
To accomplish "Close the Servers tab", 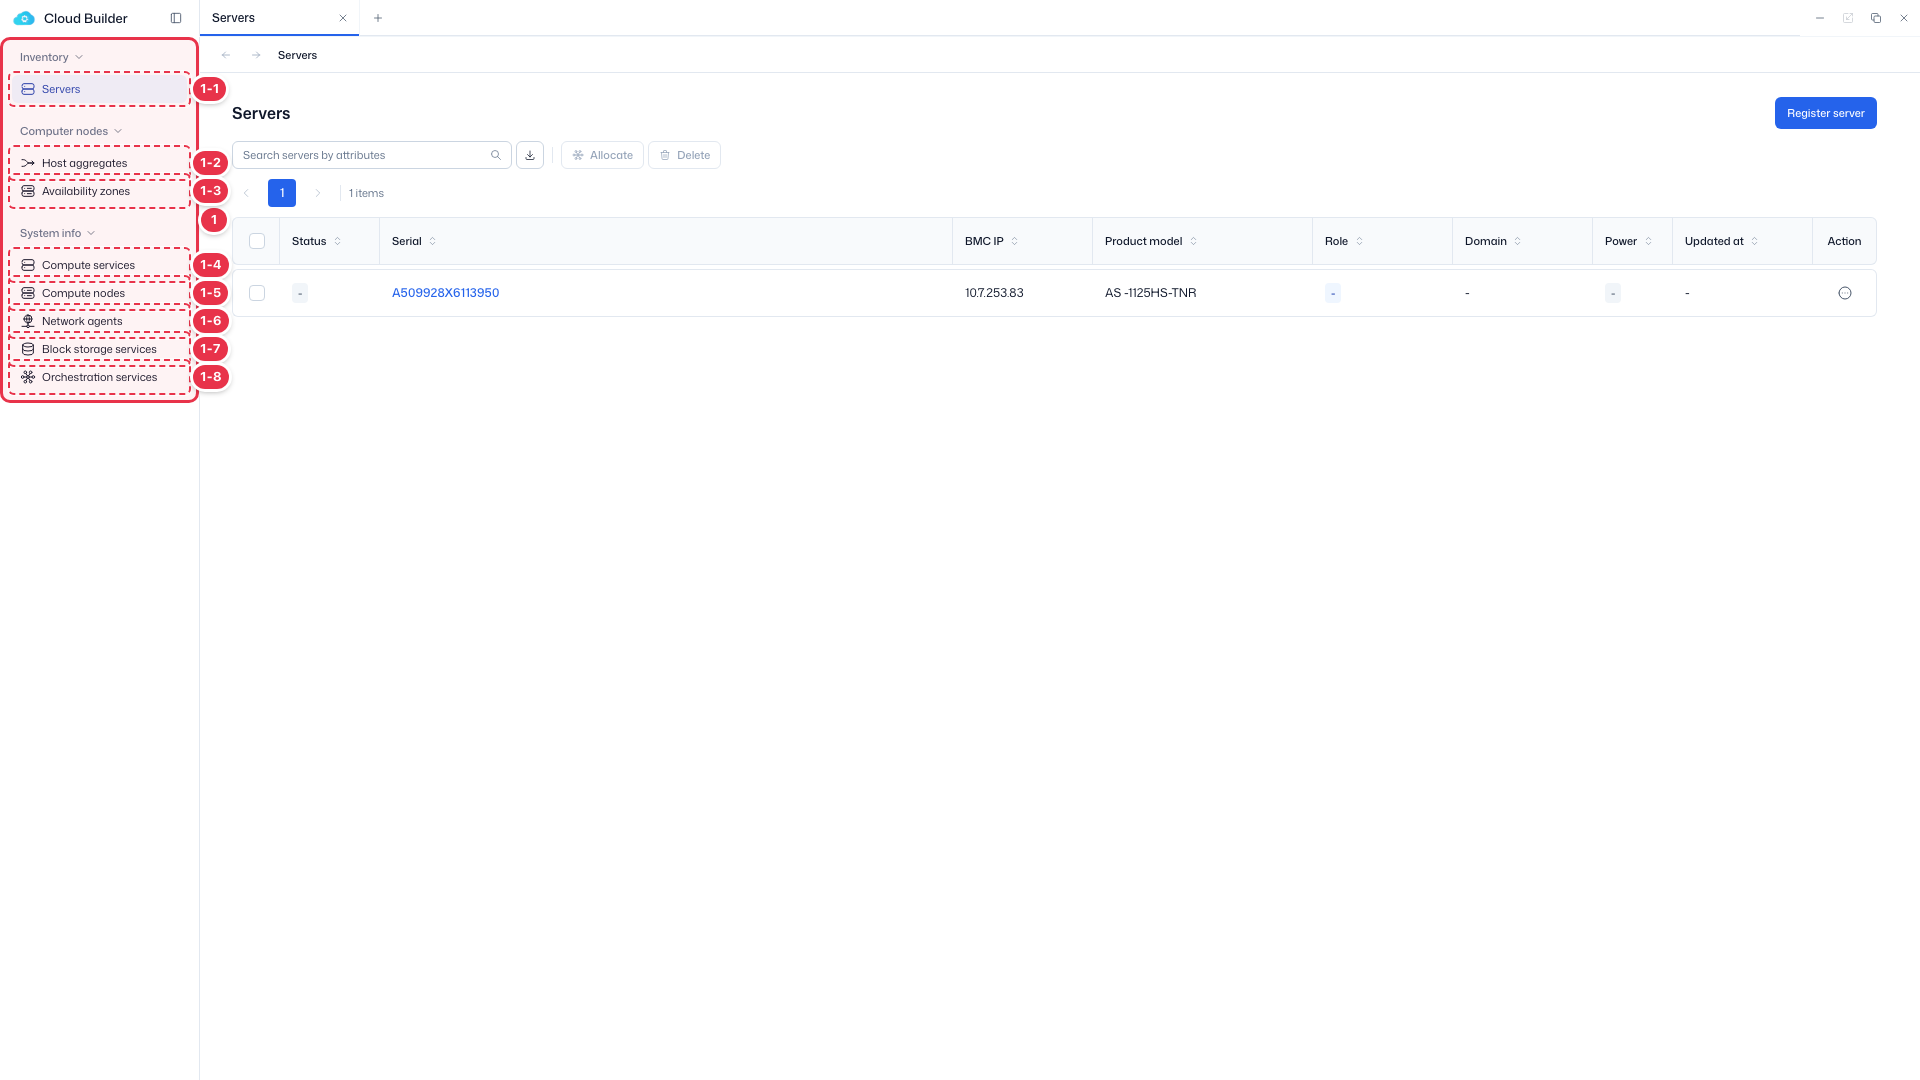I will click(x=343, y=18).
